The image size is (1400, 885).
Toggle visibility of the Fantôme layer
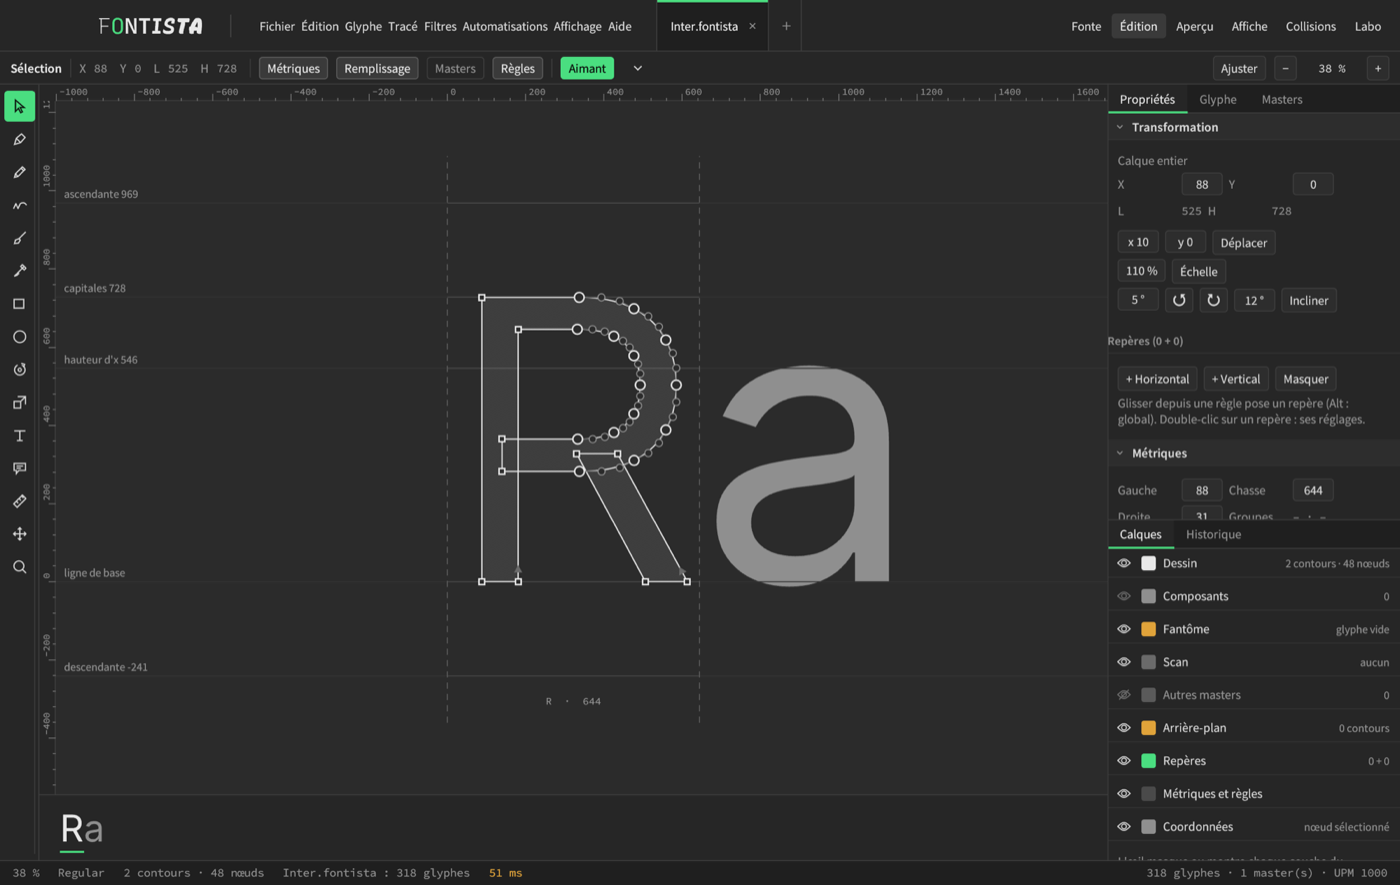tap(1124, 629)
